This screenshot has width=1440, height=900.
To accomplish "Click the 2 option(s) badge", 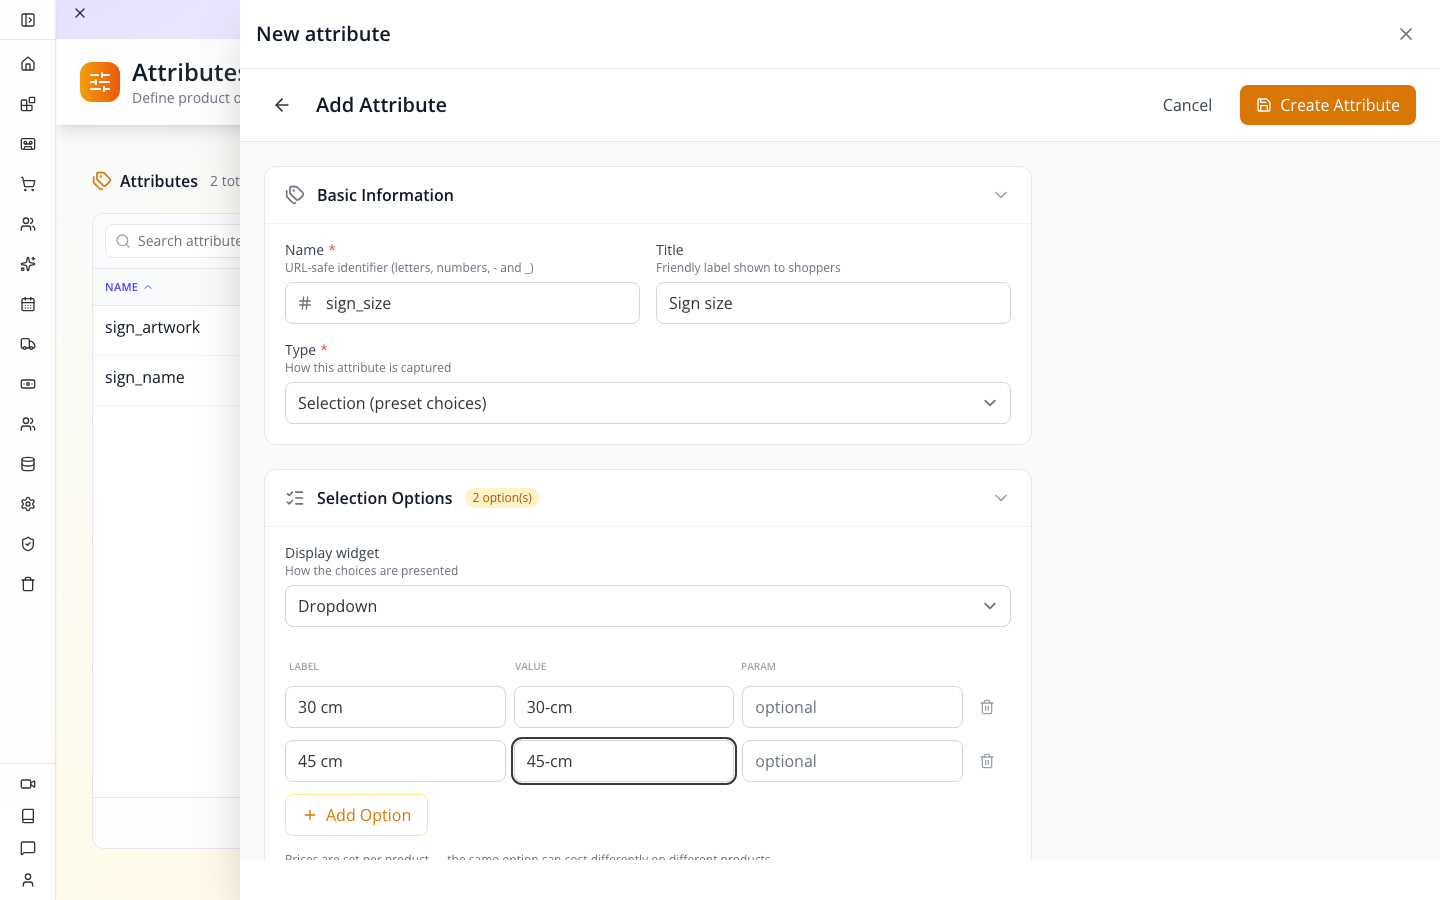I will coord(502,498).
